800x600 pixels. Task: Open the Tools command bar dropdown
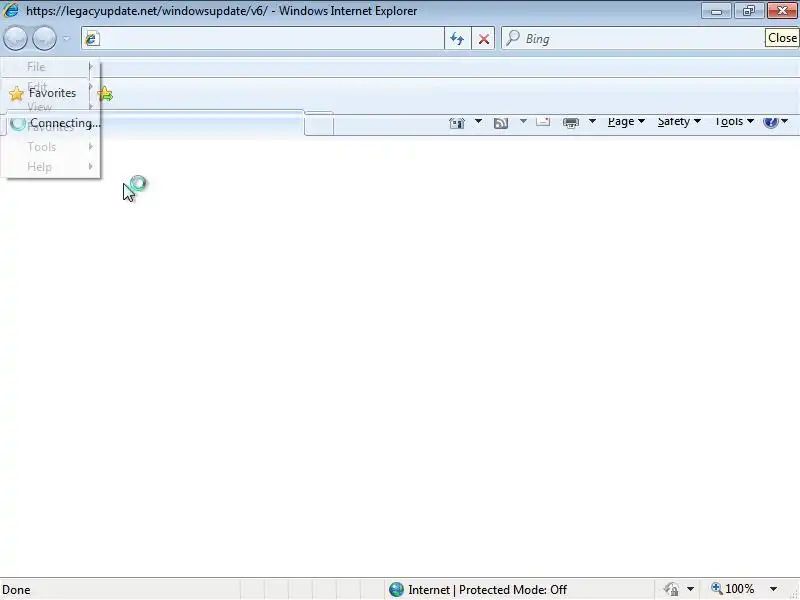[x=734, y=121]
